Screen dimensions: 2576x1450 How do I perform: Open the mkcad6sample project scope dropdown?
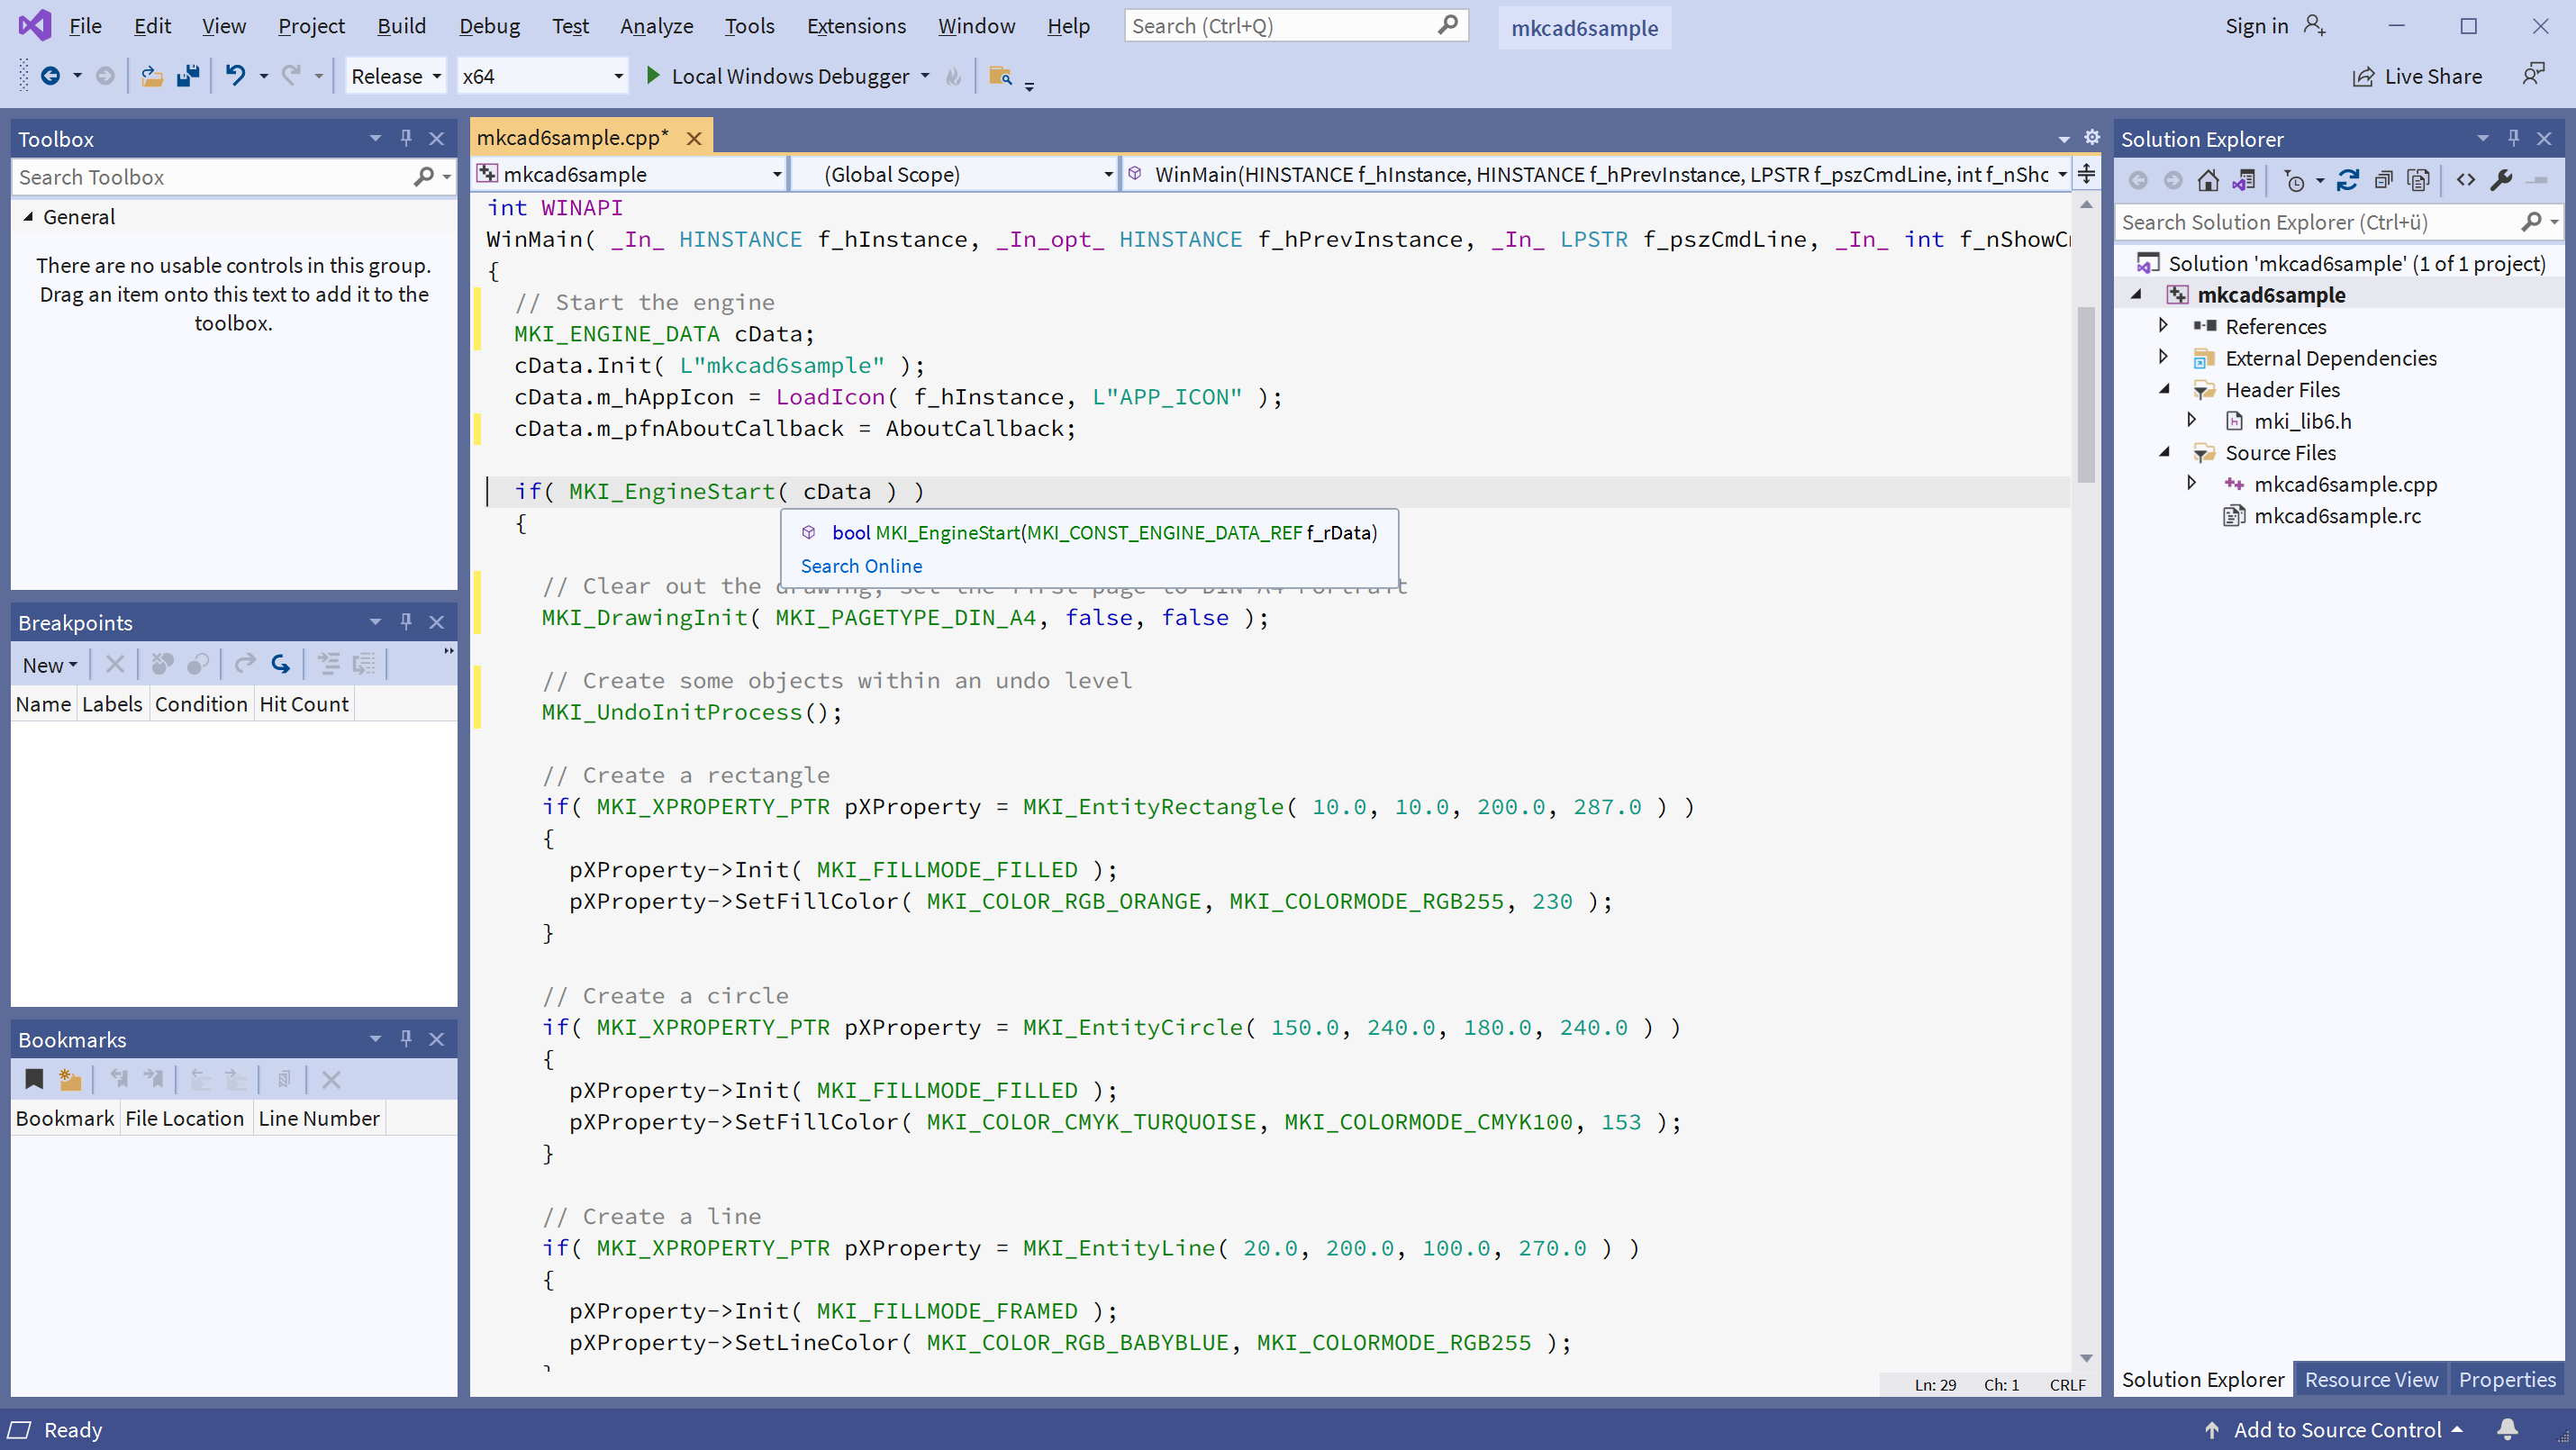tap(630, 174)
